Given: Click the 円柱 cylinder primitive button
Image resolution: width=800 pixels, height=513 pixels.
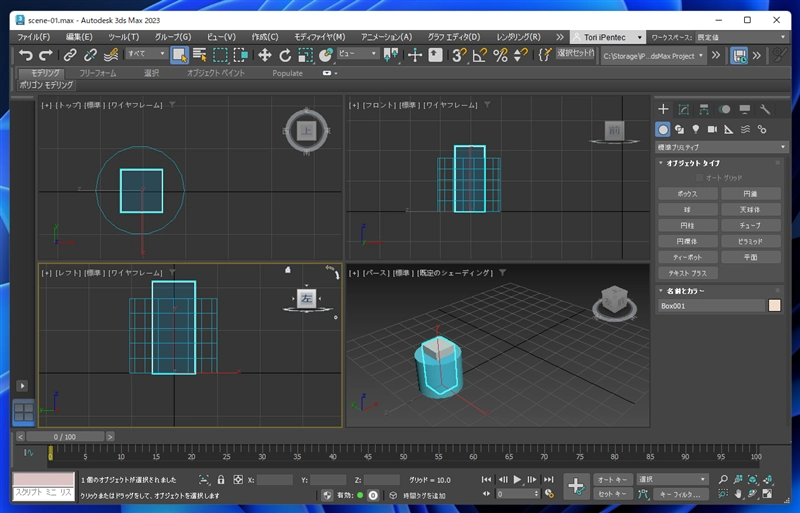Looking at the screenshot, I should (687, 226).
